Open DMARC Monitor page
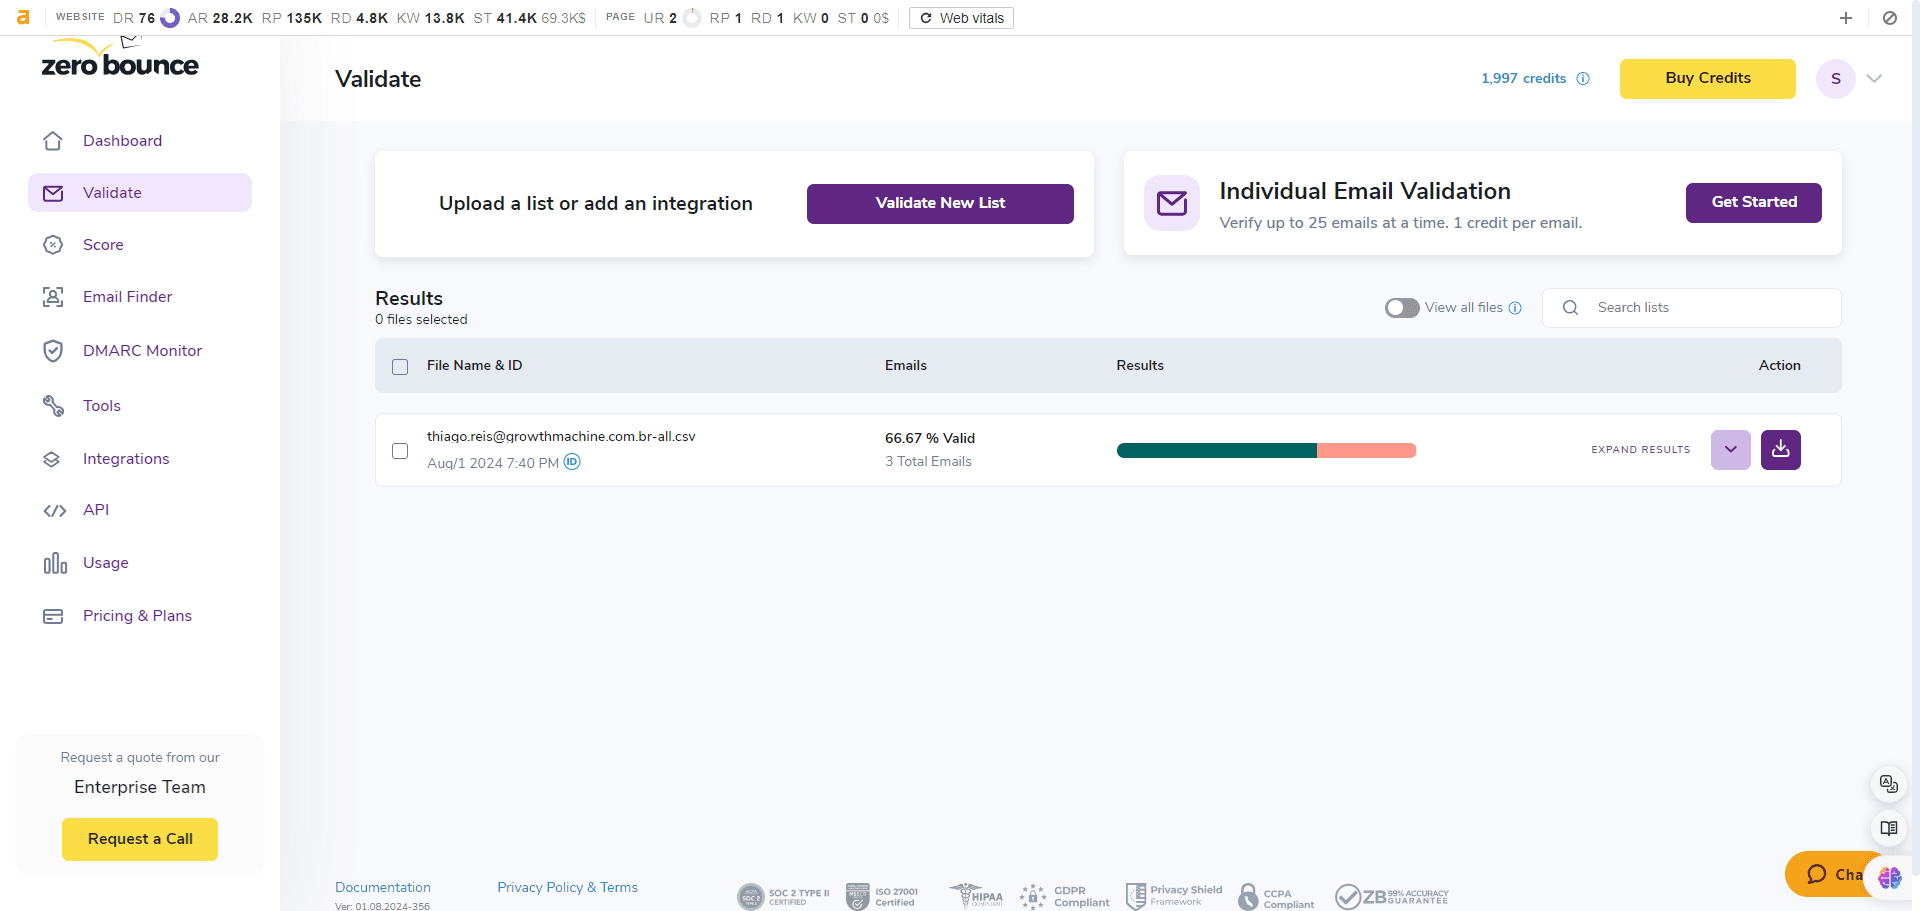 [x=140, y=351]
